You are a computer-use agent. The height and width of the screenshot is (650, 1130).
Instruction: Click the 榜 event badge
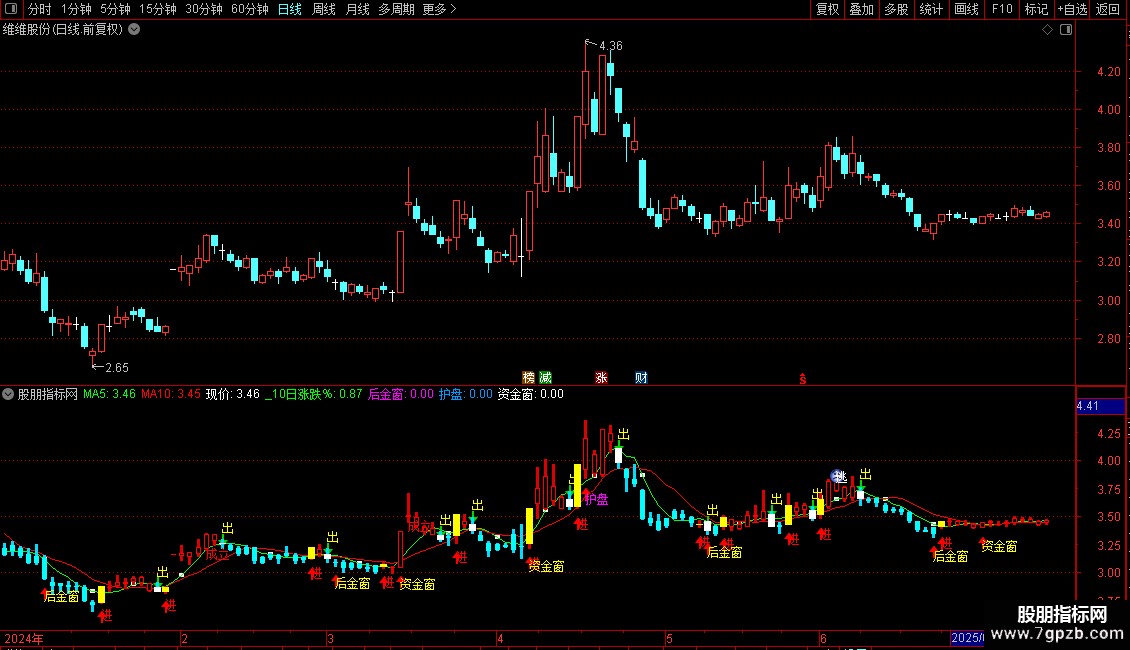528,378
